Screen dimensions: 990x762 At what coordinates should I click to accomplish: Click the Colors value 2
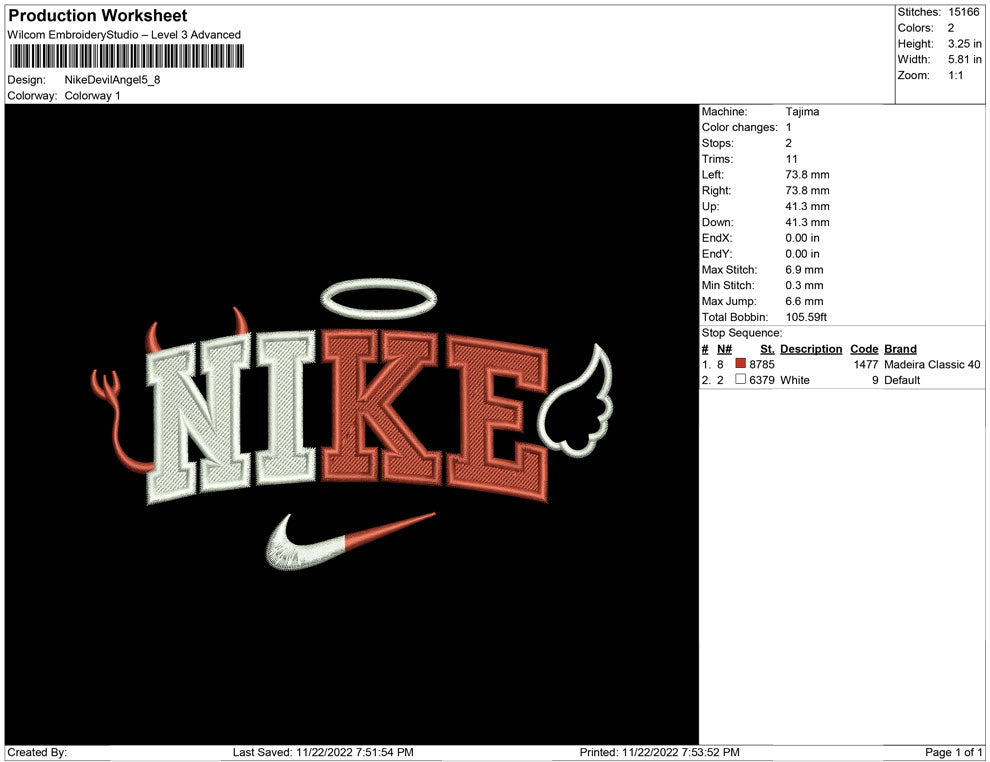pyautogui.click(x=951, y=28)
